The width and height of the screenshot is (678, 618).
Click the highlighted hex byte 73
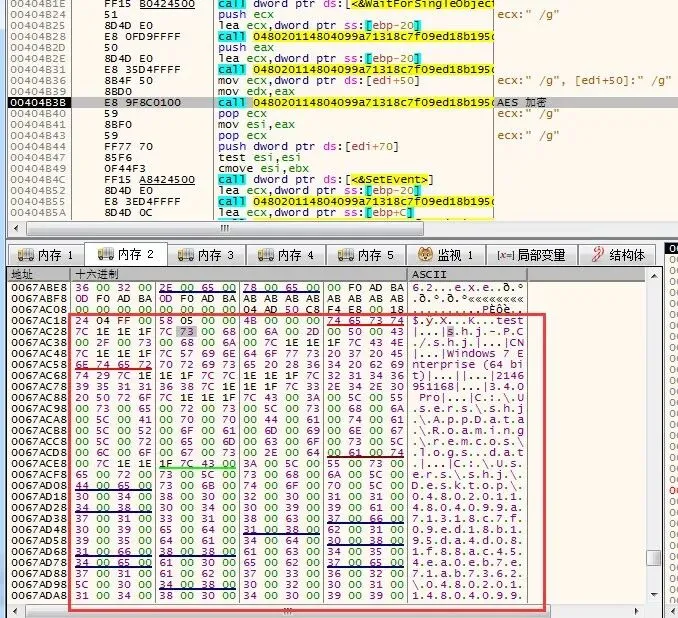[x=186, y=332]
